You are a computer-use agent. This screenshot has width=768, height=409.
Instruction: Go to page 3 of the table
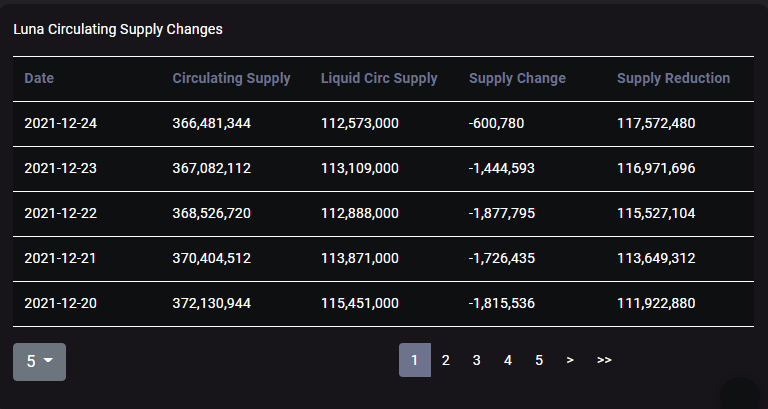[477, 360]
